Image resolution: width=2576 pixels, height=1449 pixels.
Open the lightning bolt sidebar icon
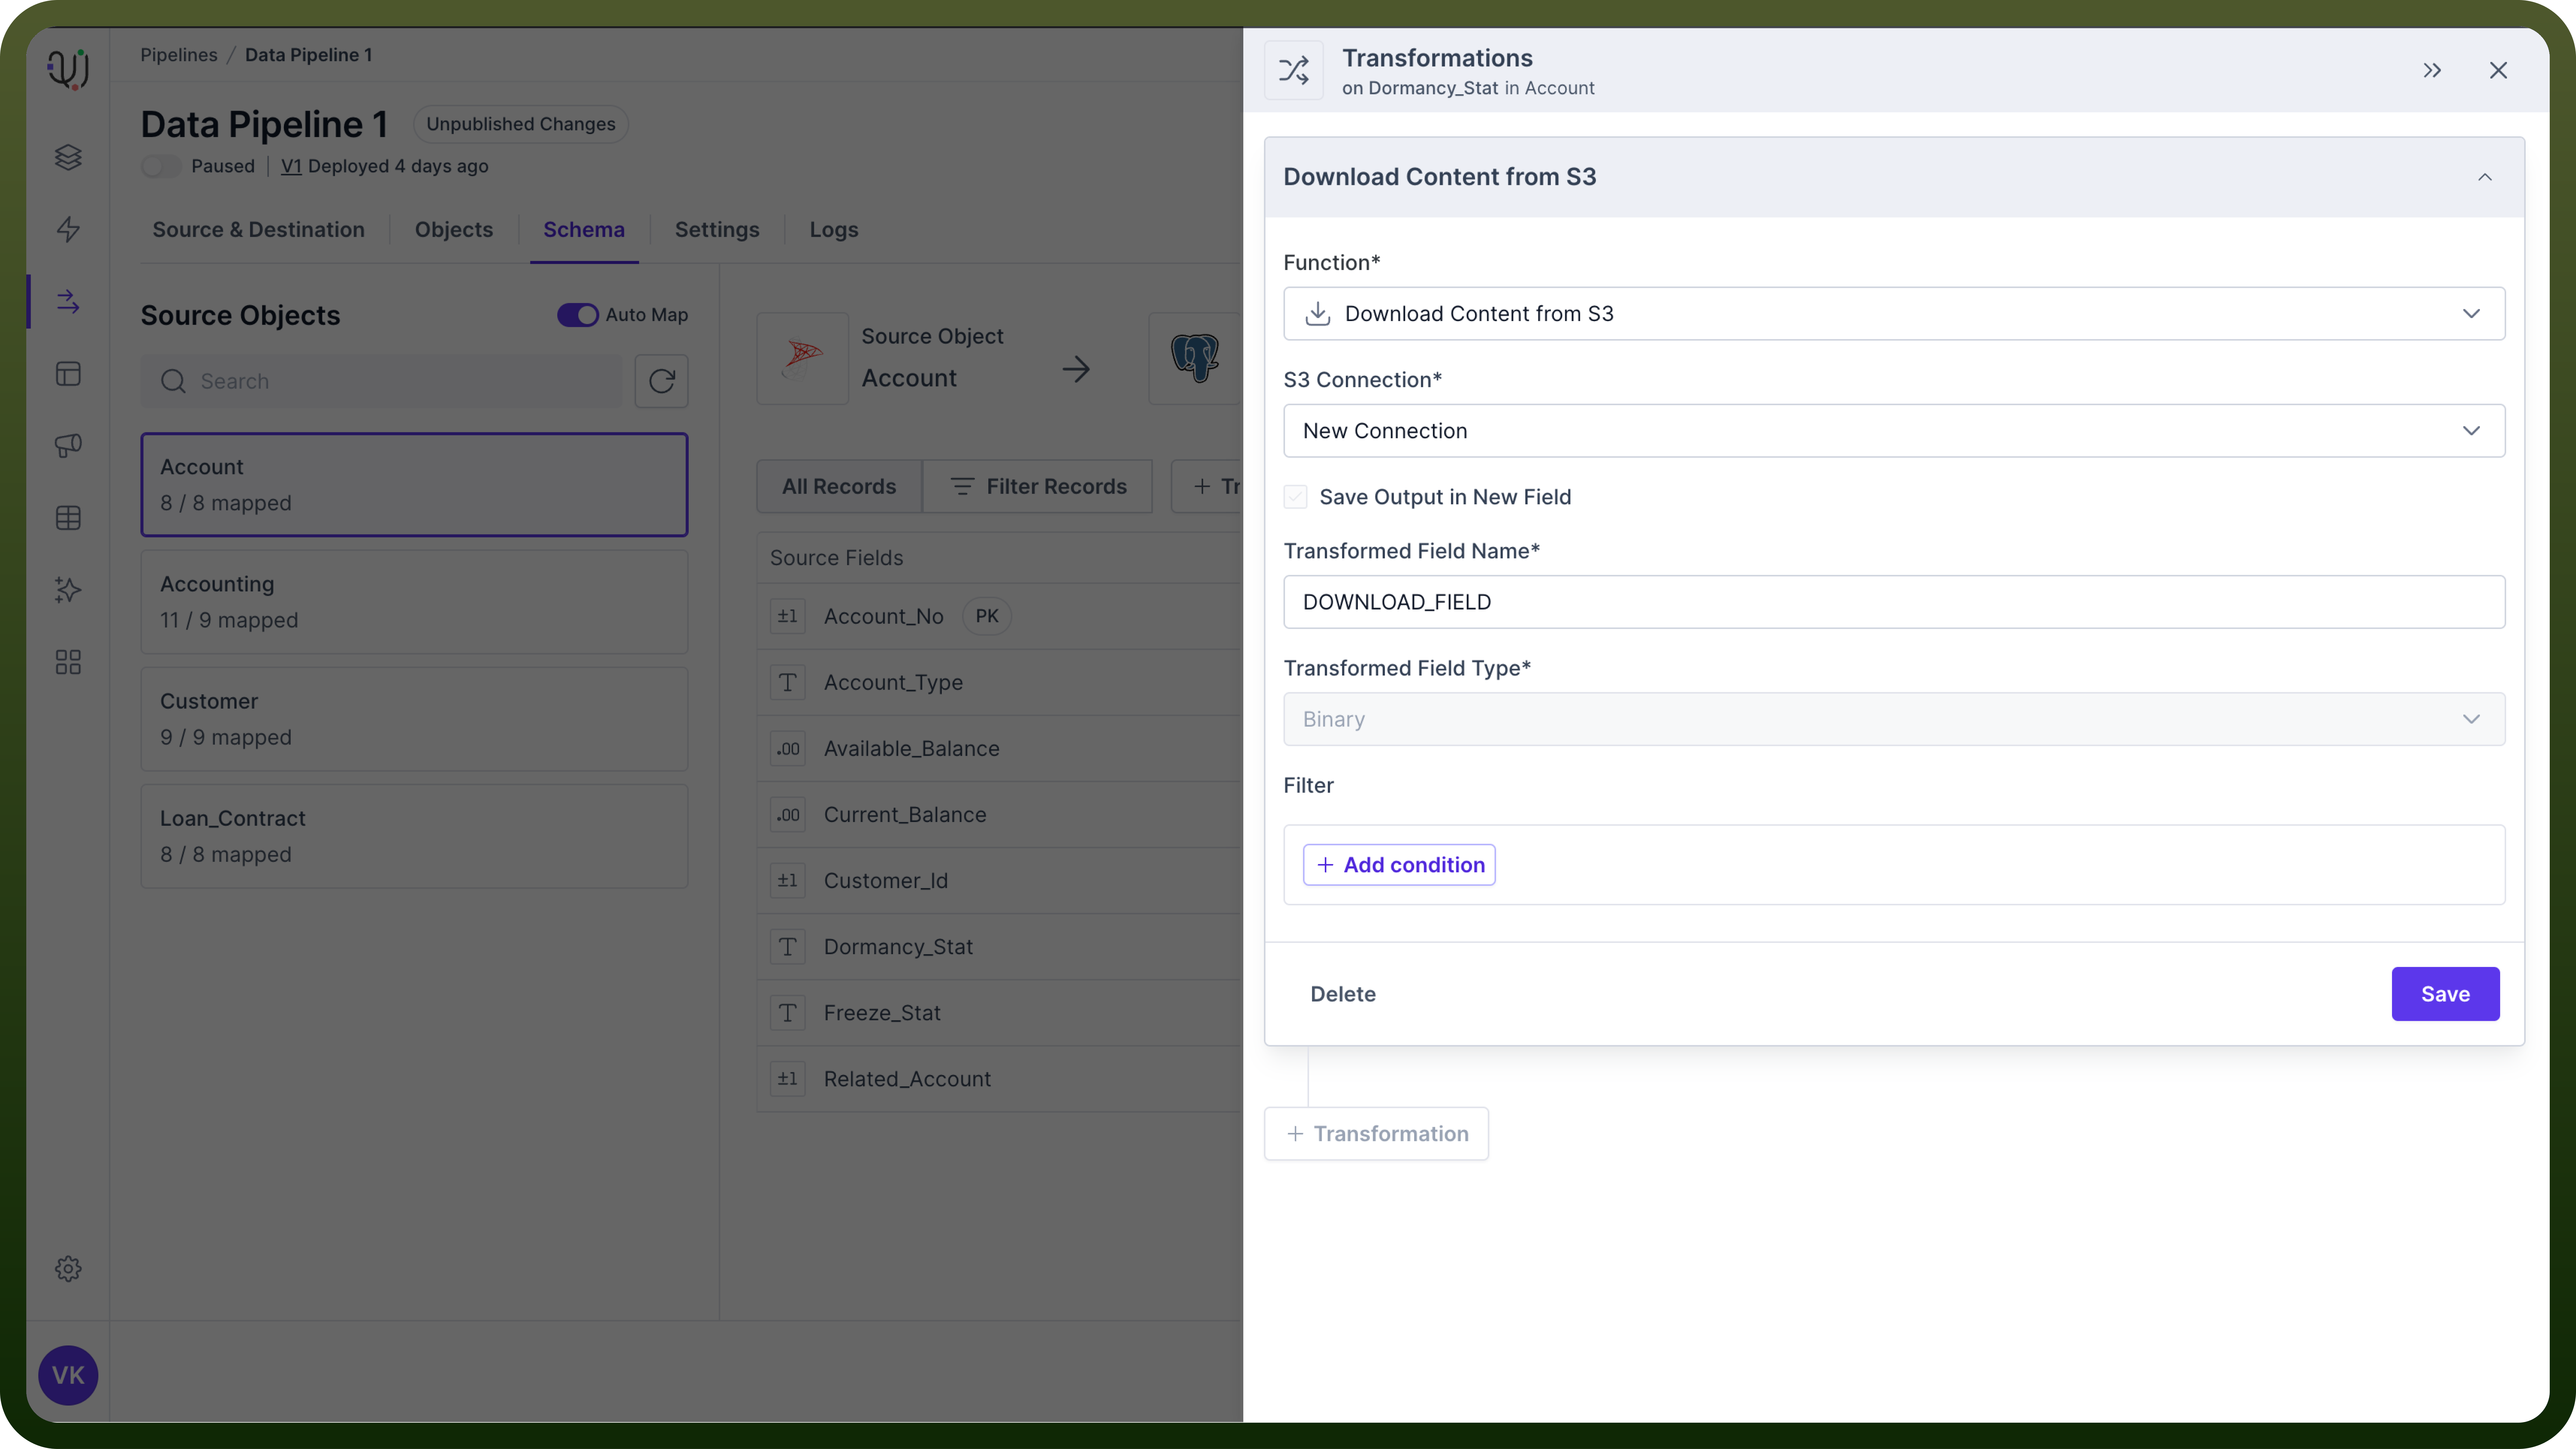pos(68,230)
